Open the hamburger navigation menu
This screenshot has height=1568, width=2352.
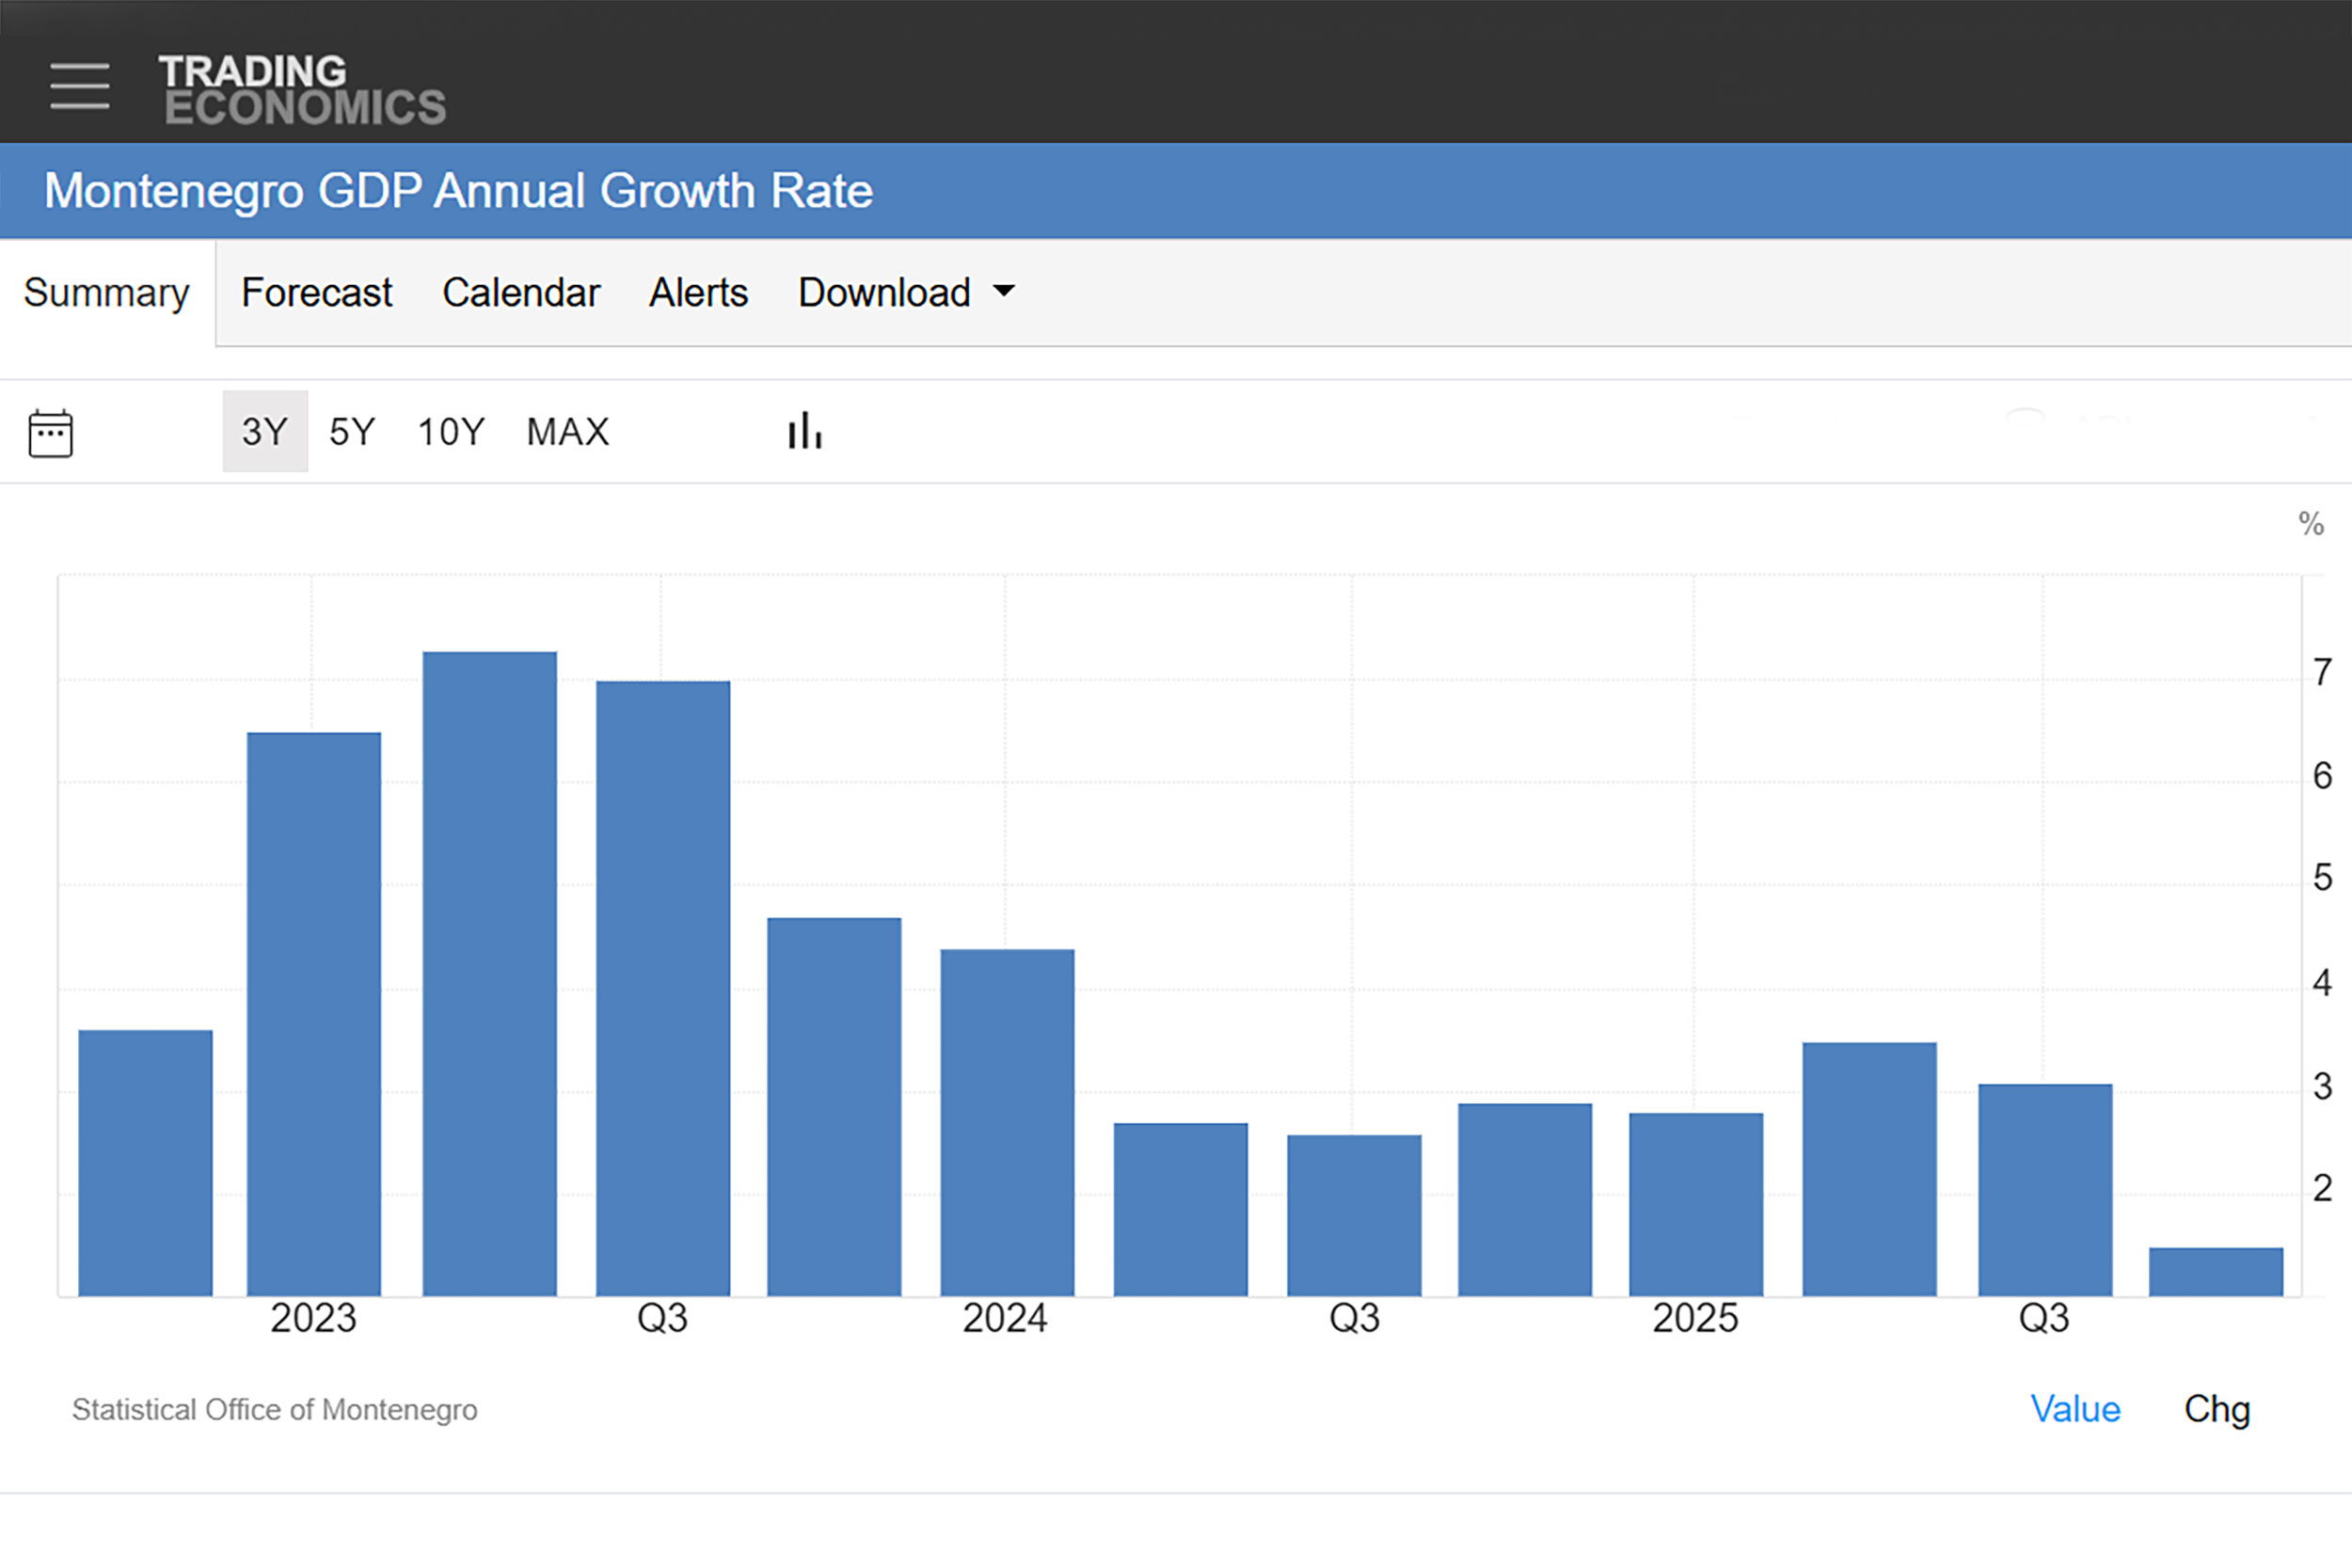pyautogui.click(x=80, y=86)
